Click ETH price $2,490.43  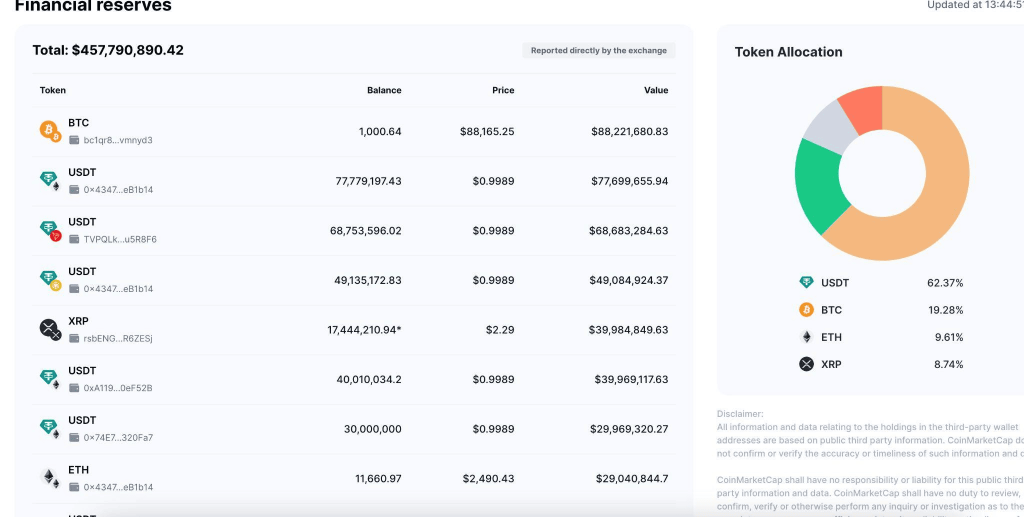point(488,478)
